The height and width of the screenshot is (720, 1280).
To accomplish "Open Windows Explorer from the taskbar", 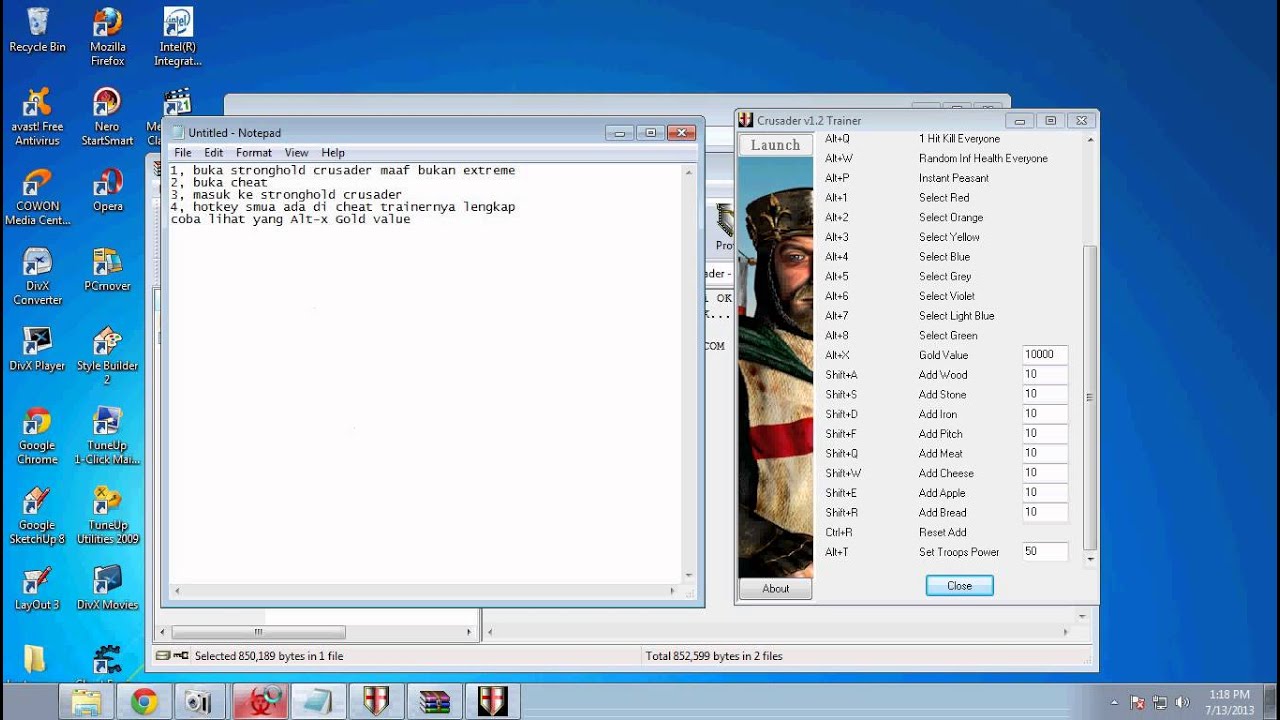I will coord(87,702).
